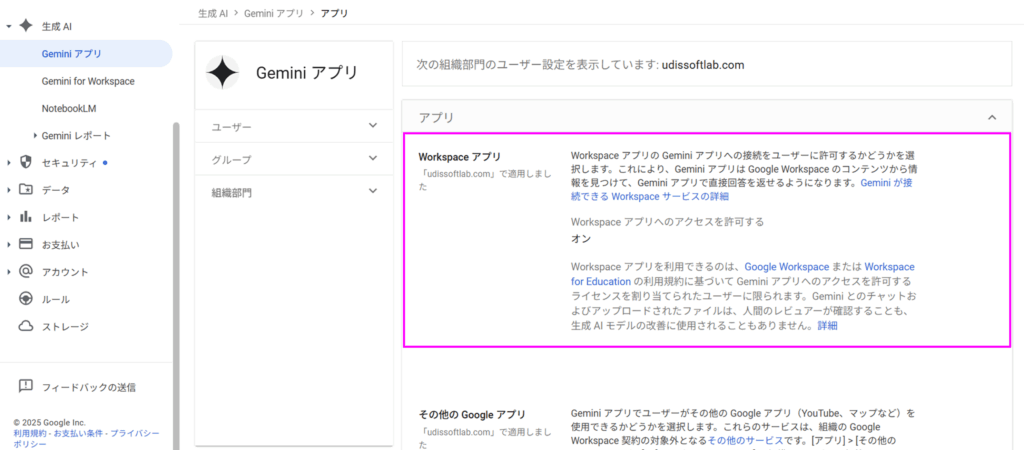Open ストレージ in the sidebar

65,326
